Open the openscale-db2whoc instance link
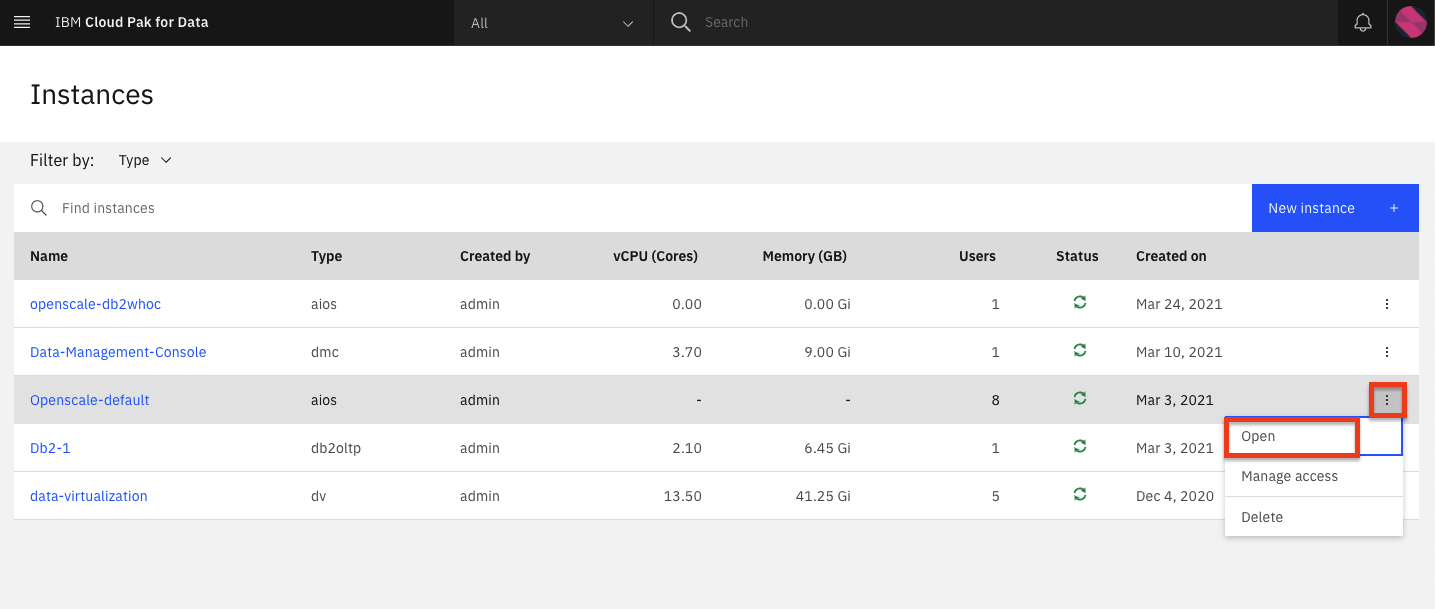The width and height of the screenshot is (1435, 609). point(95,304)
